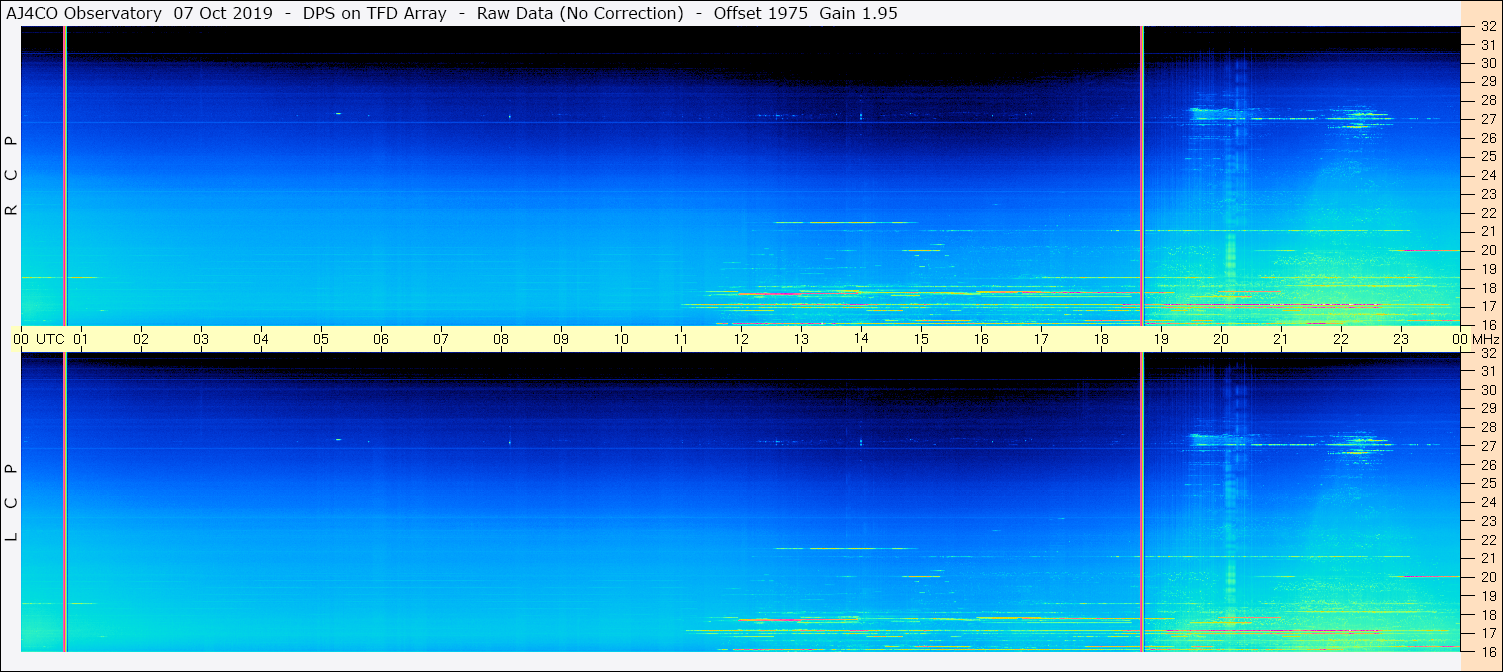
Task: Click the orange vertical spike after 18 UTC in RCP panel
Action: tap(1141, 176)
